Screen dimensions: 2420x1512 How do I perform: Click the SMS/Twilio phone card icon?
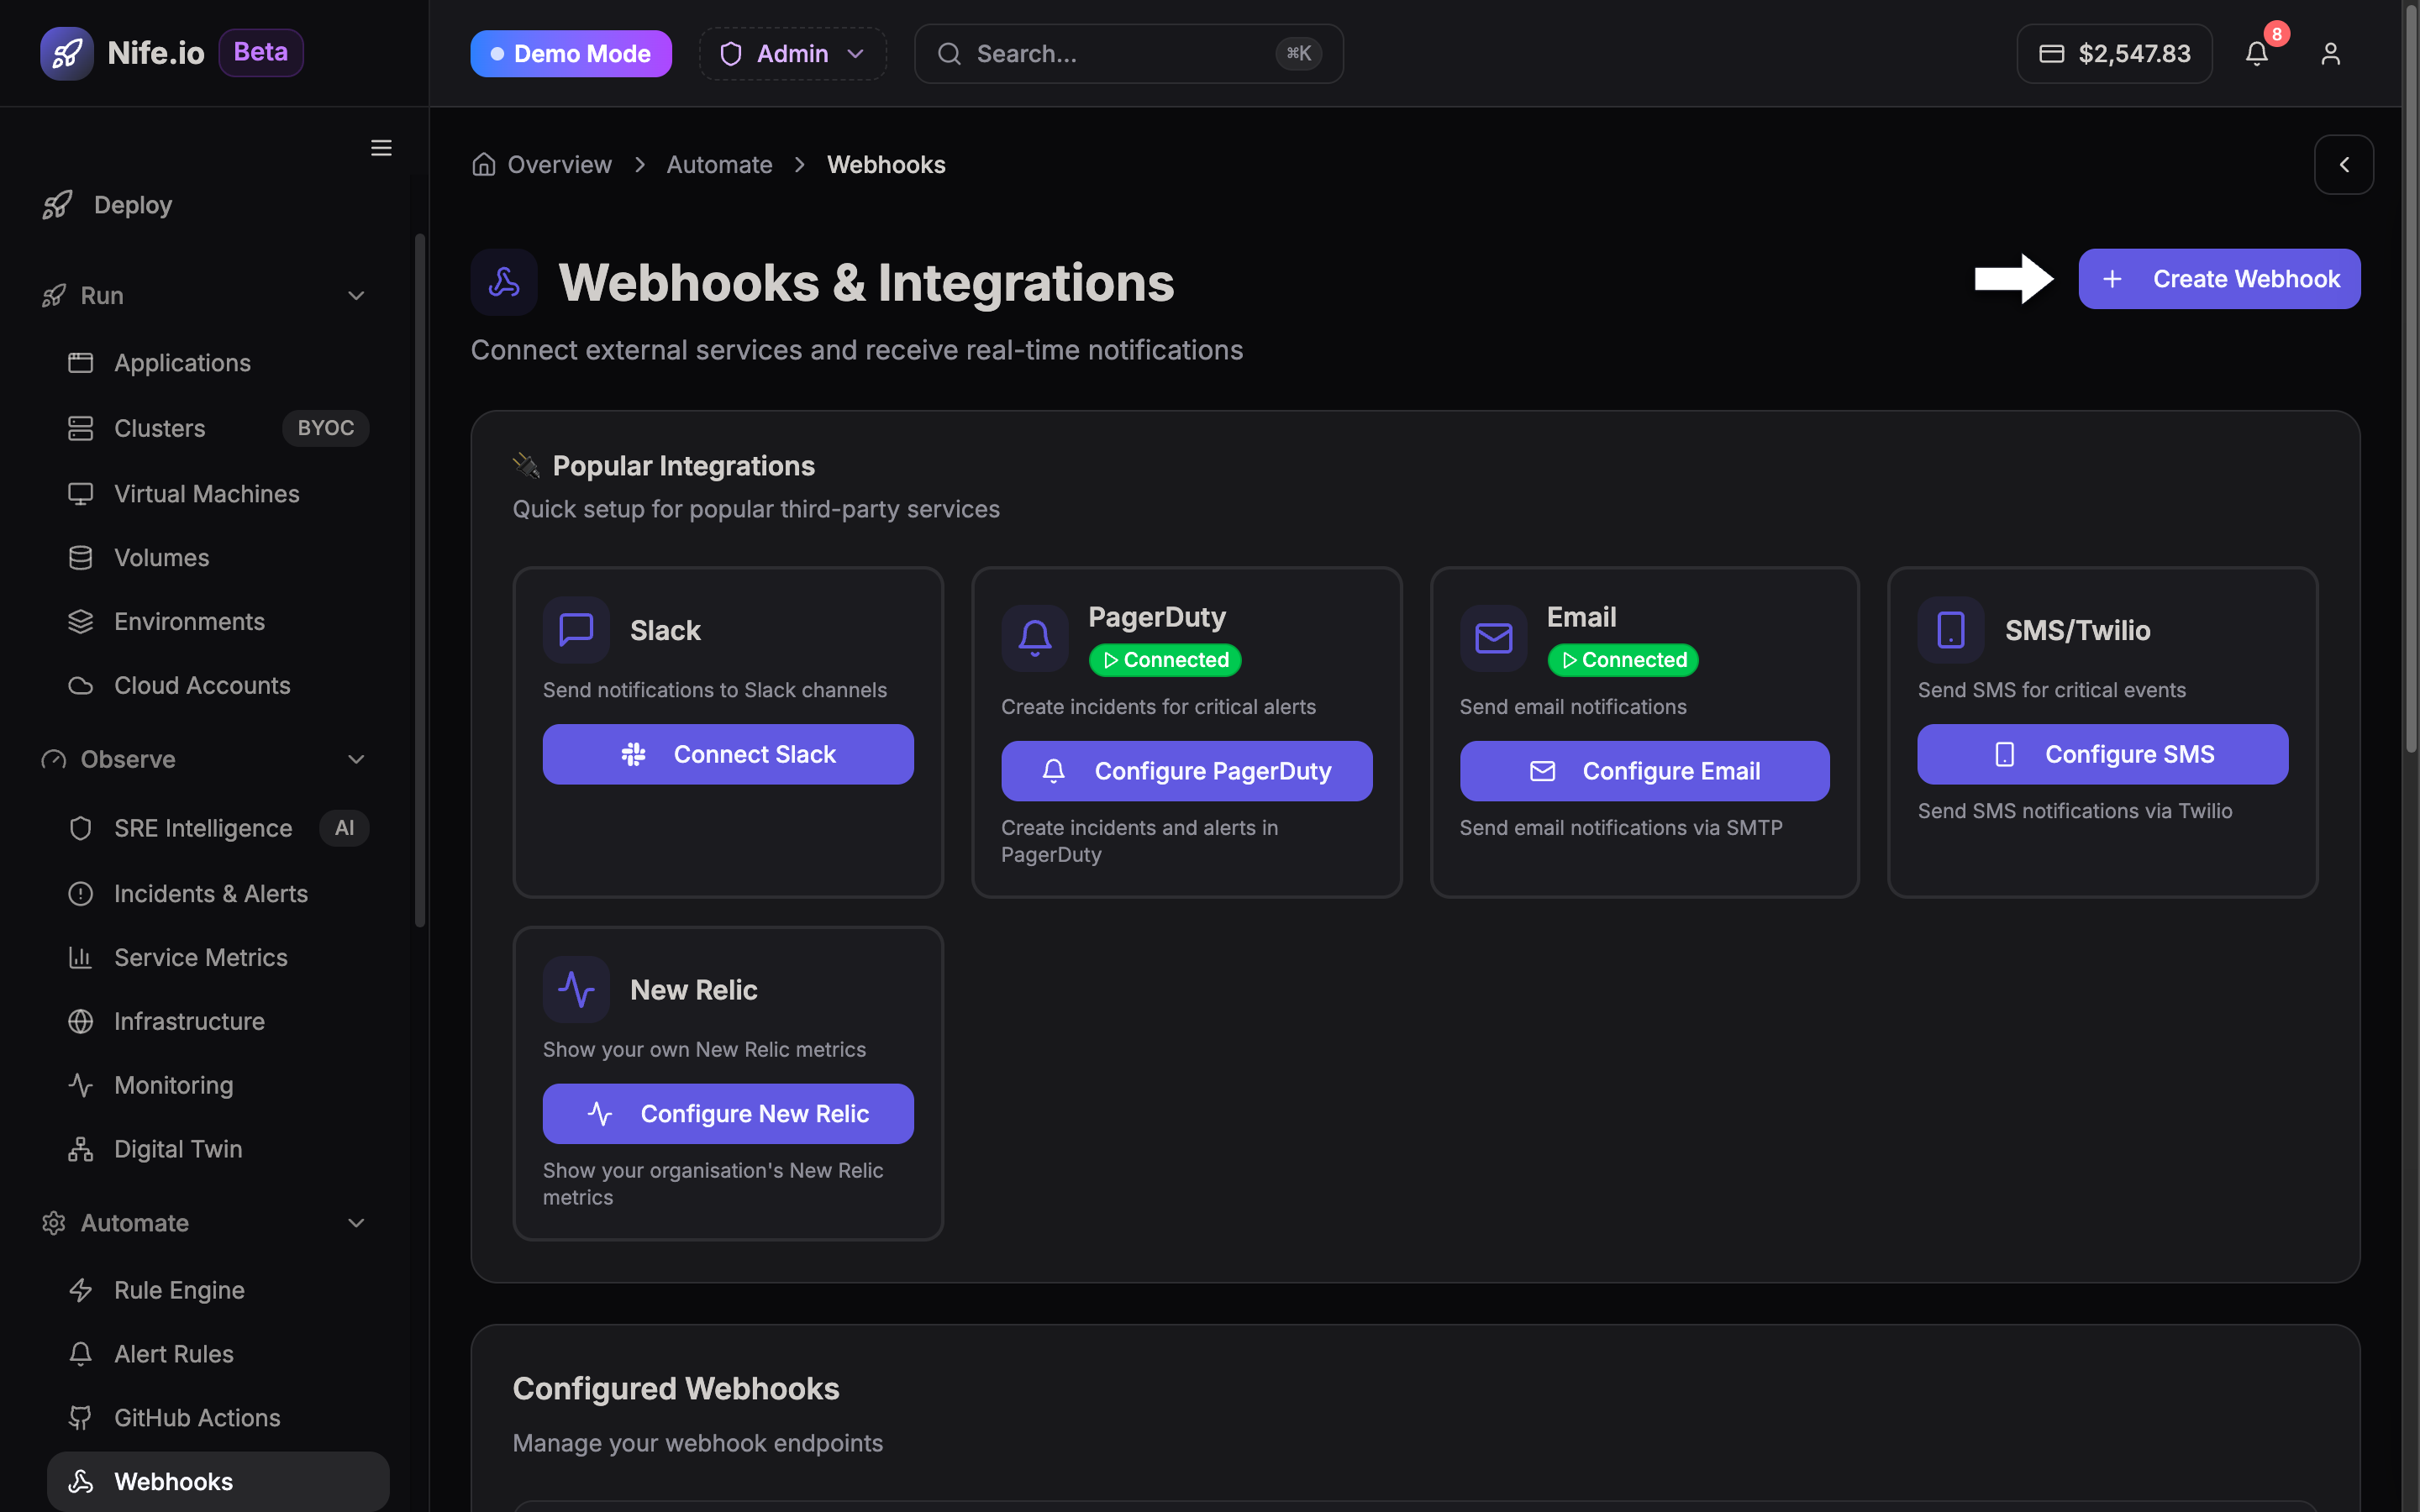point(1950,630)
